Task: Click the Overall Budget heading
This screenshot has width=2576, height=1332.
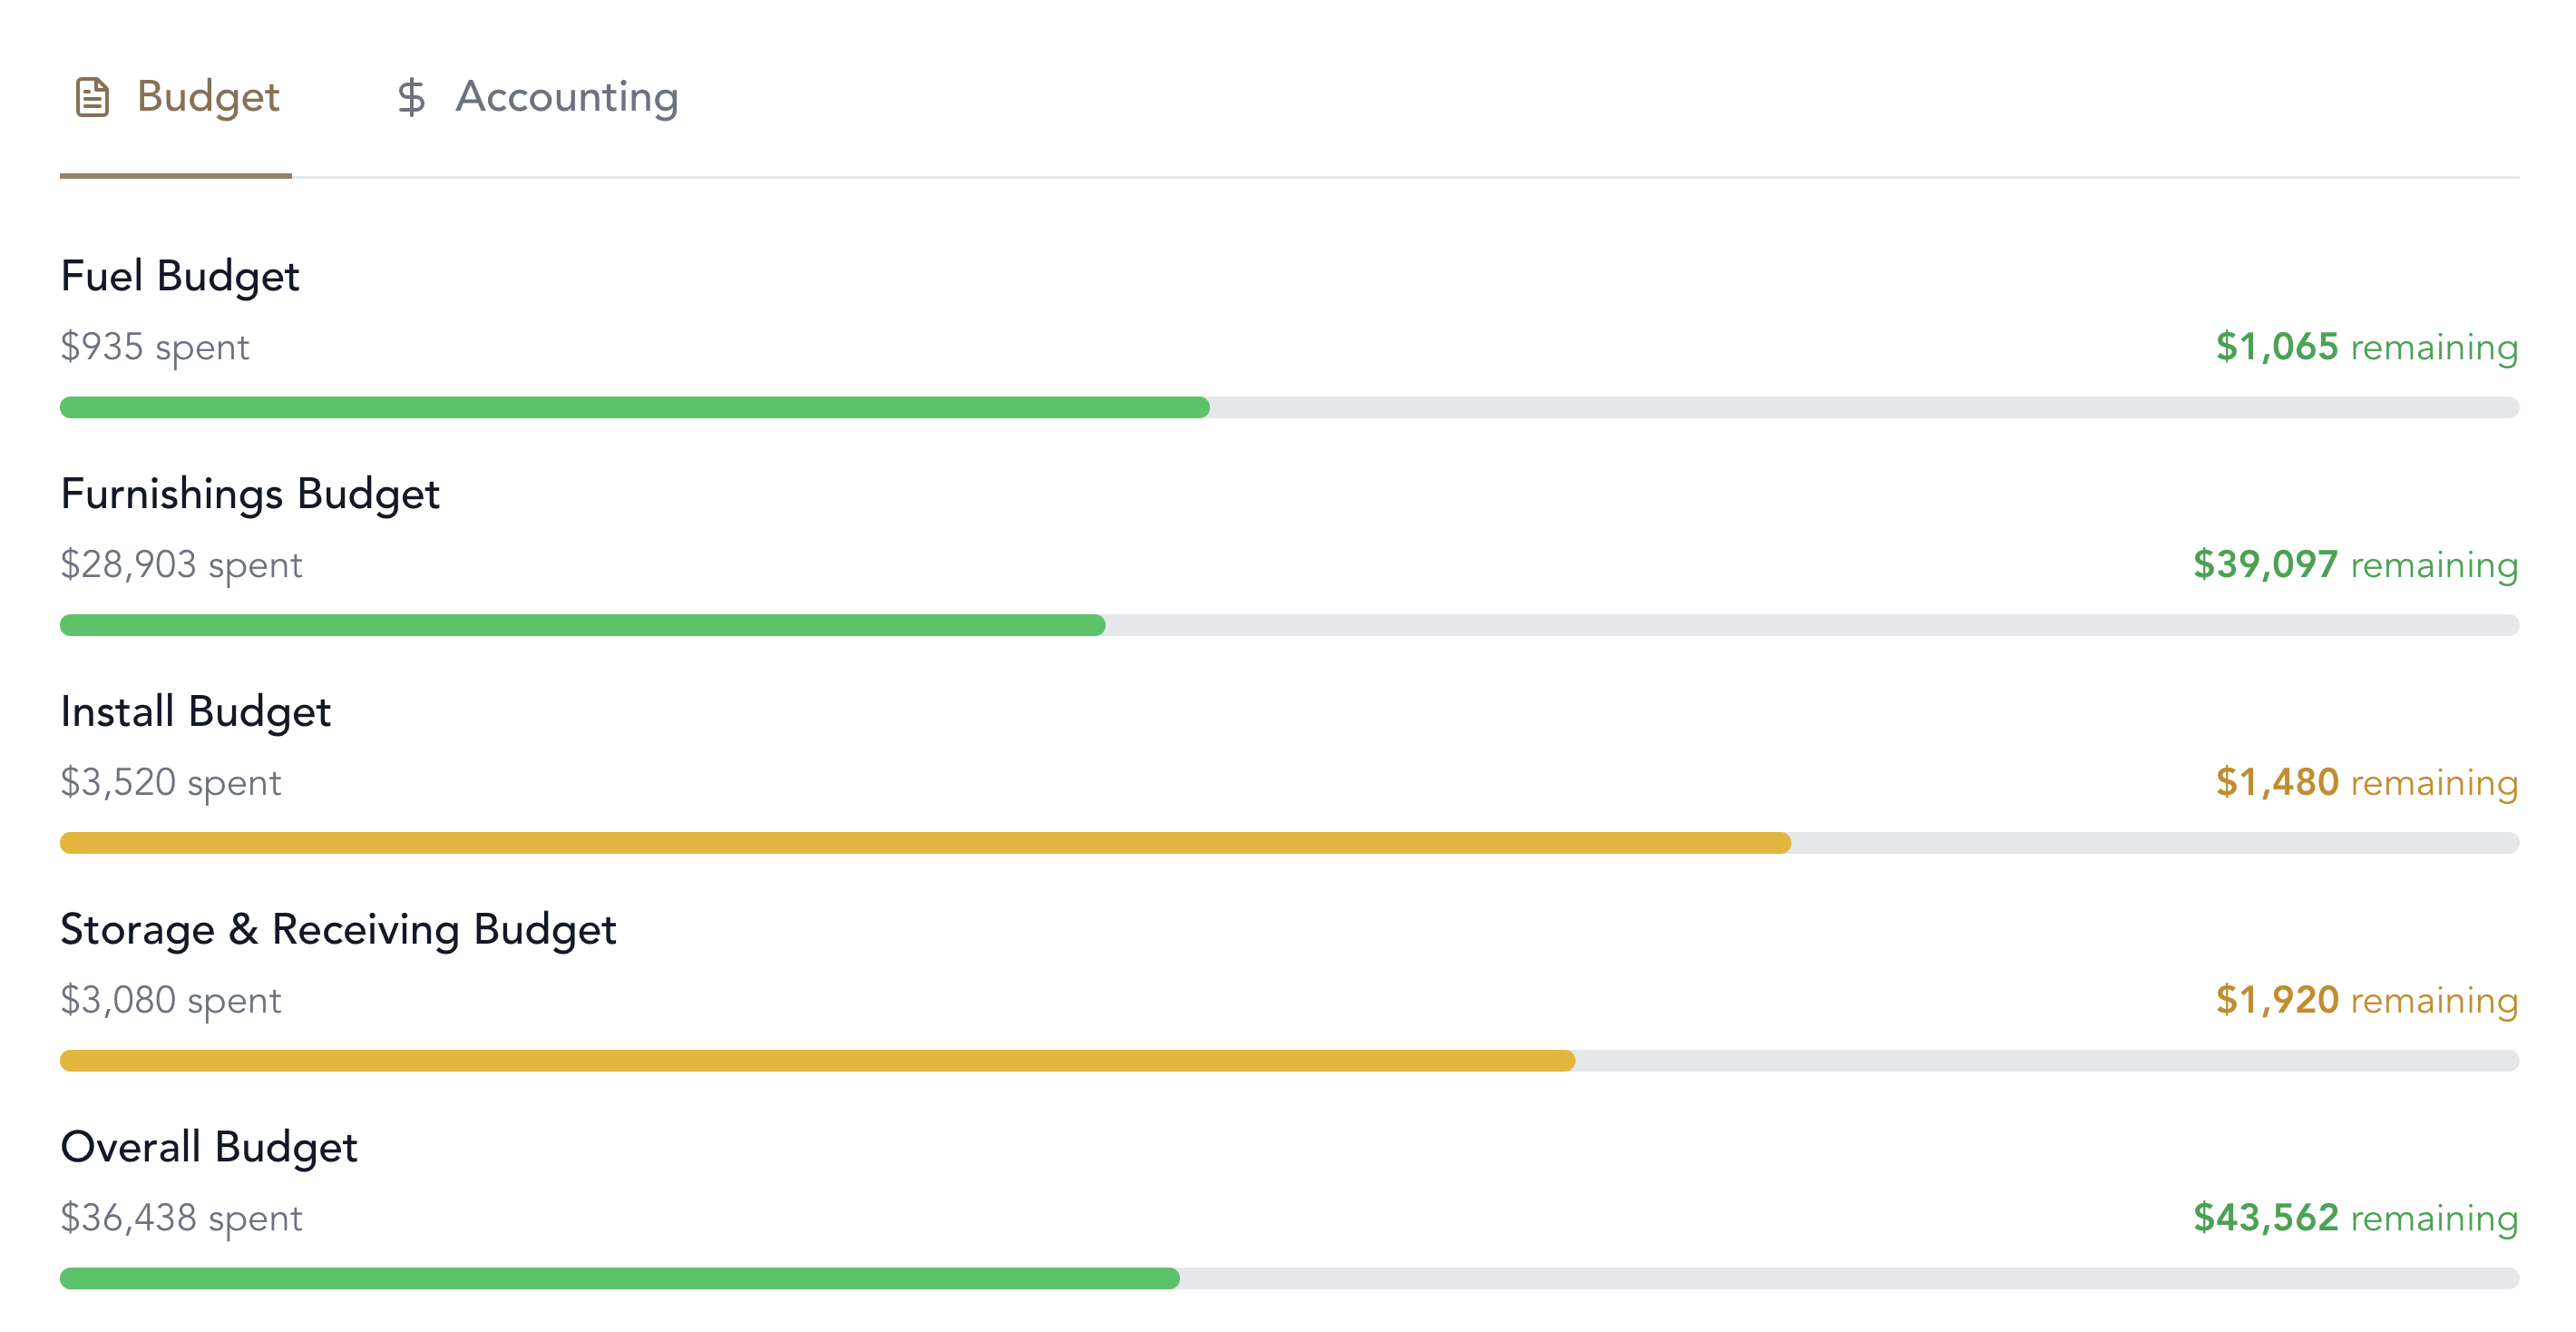Action: [210, 1147]
